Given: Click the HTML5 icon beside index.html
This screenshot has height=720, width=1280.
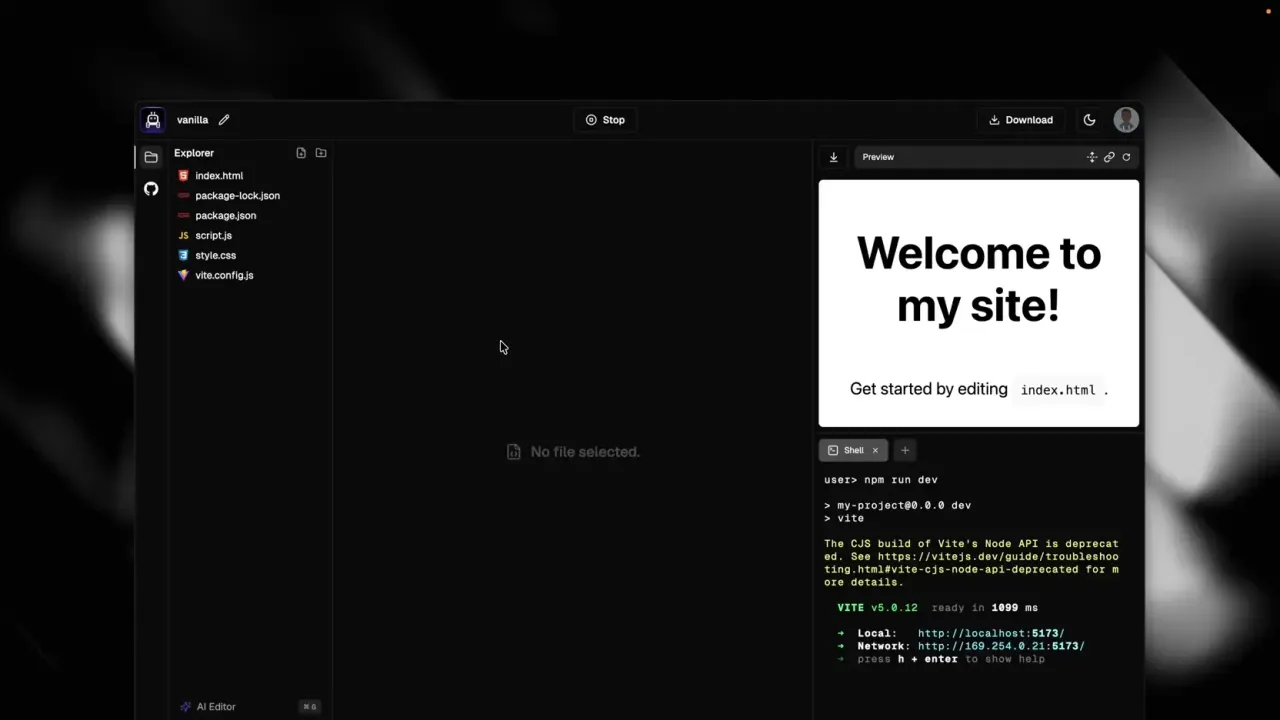Looking at the screenshot, I should (183, 176).
